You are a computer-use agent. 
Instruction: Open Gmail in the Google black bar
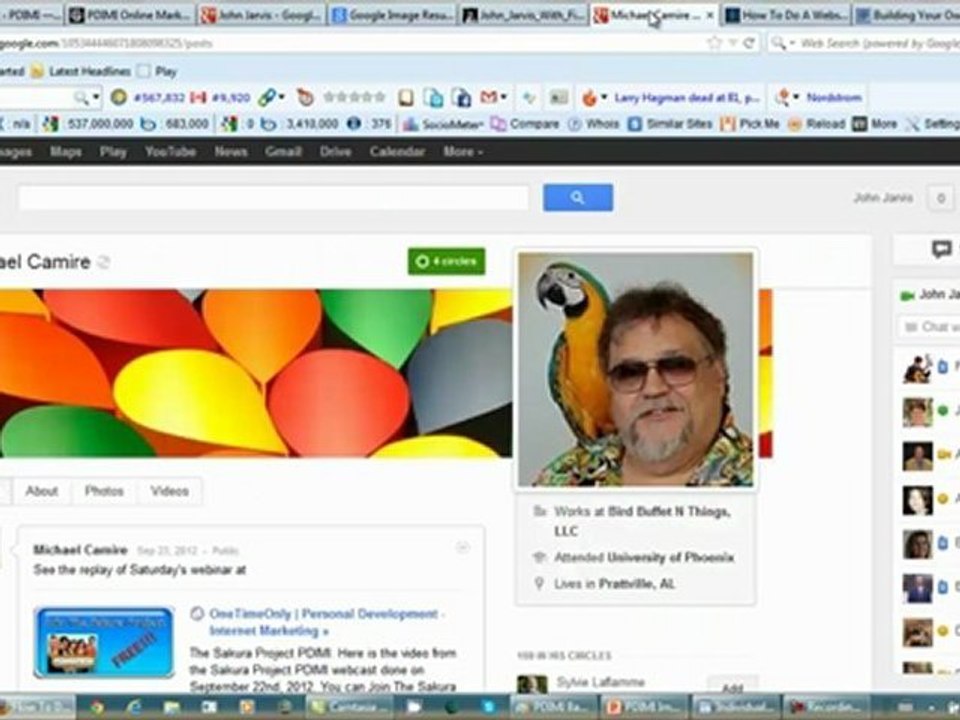(x=283, y=152)
